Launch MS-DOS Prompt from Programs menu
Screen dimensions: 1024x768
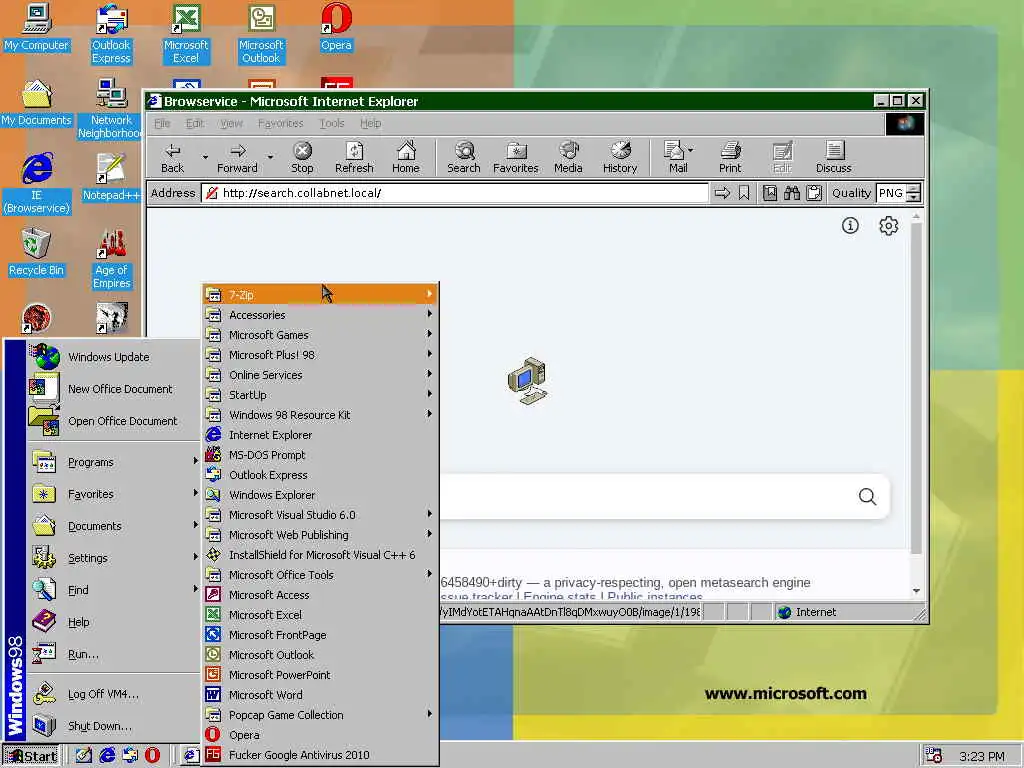(320, 455)
